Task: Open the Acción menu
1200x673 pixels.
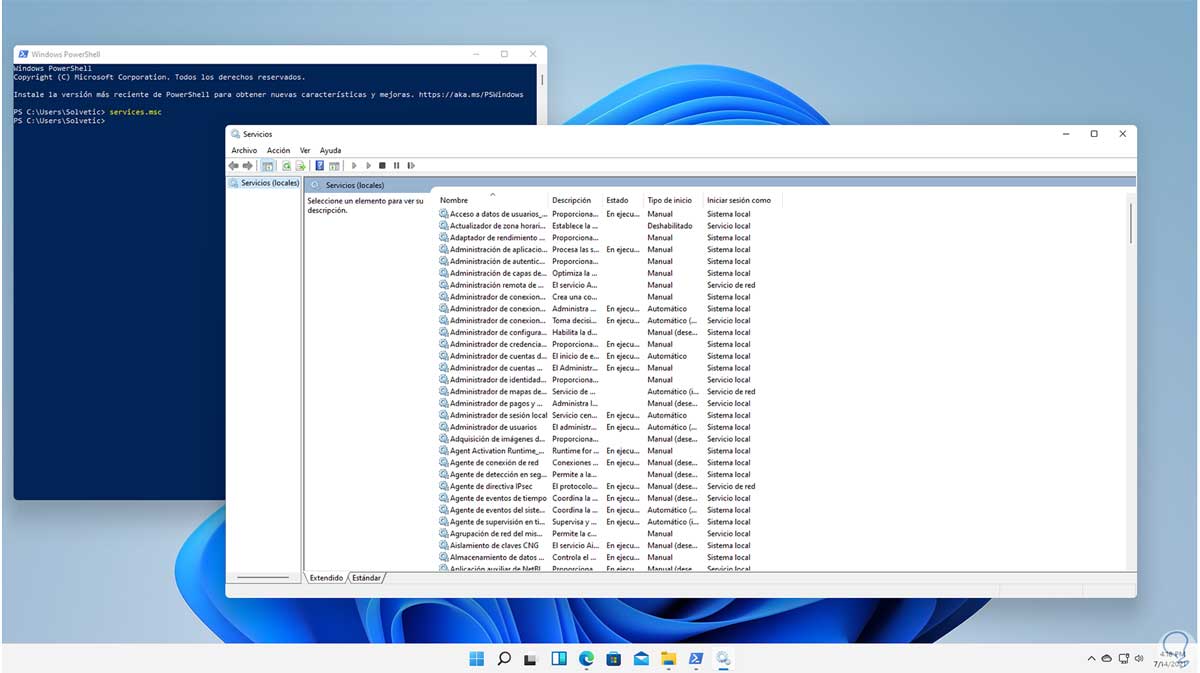Action: (278, 150)
